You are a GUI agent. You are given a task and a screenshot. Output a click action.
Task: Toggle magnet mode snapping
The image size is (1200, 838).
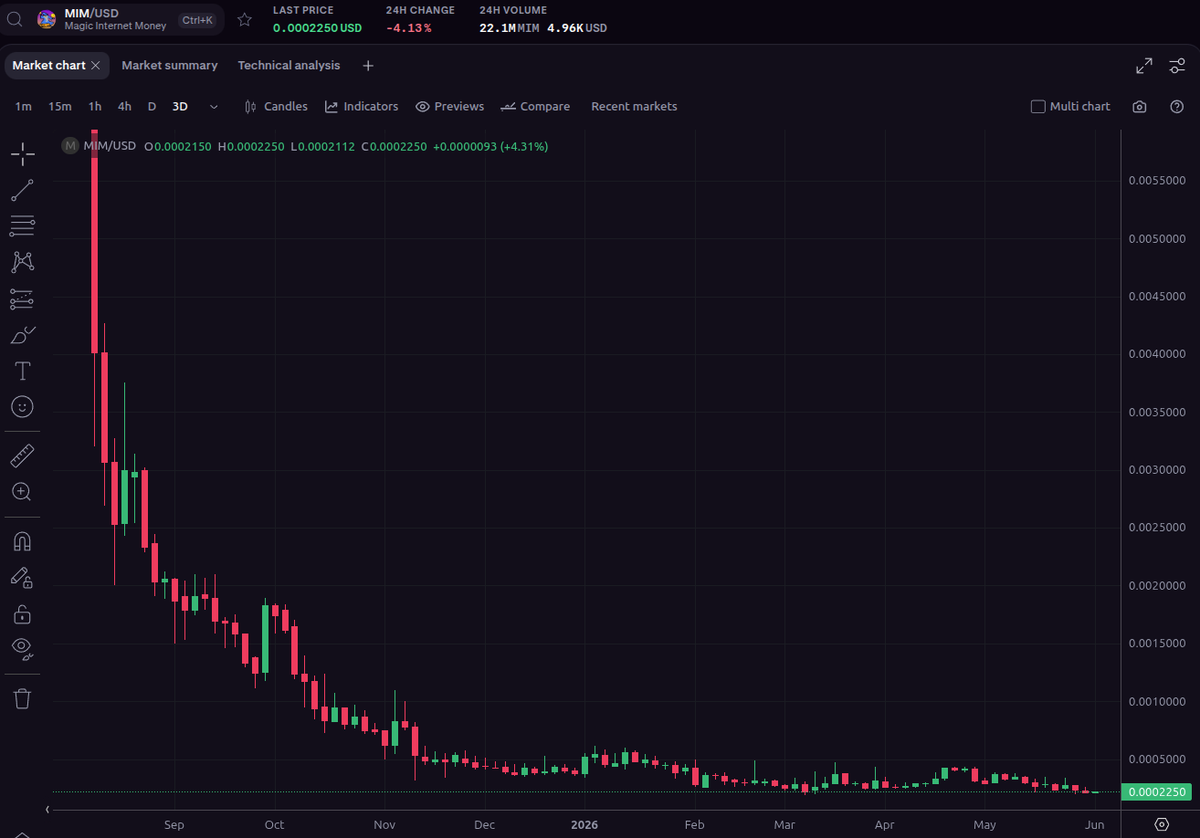point(22,541)
